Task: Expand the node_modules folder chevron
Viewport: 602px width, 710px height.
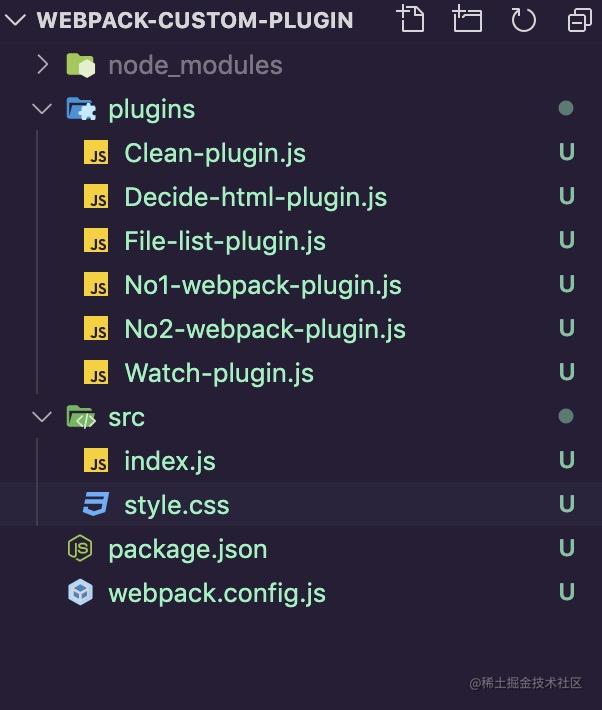Action: [42, 65]
